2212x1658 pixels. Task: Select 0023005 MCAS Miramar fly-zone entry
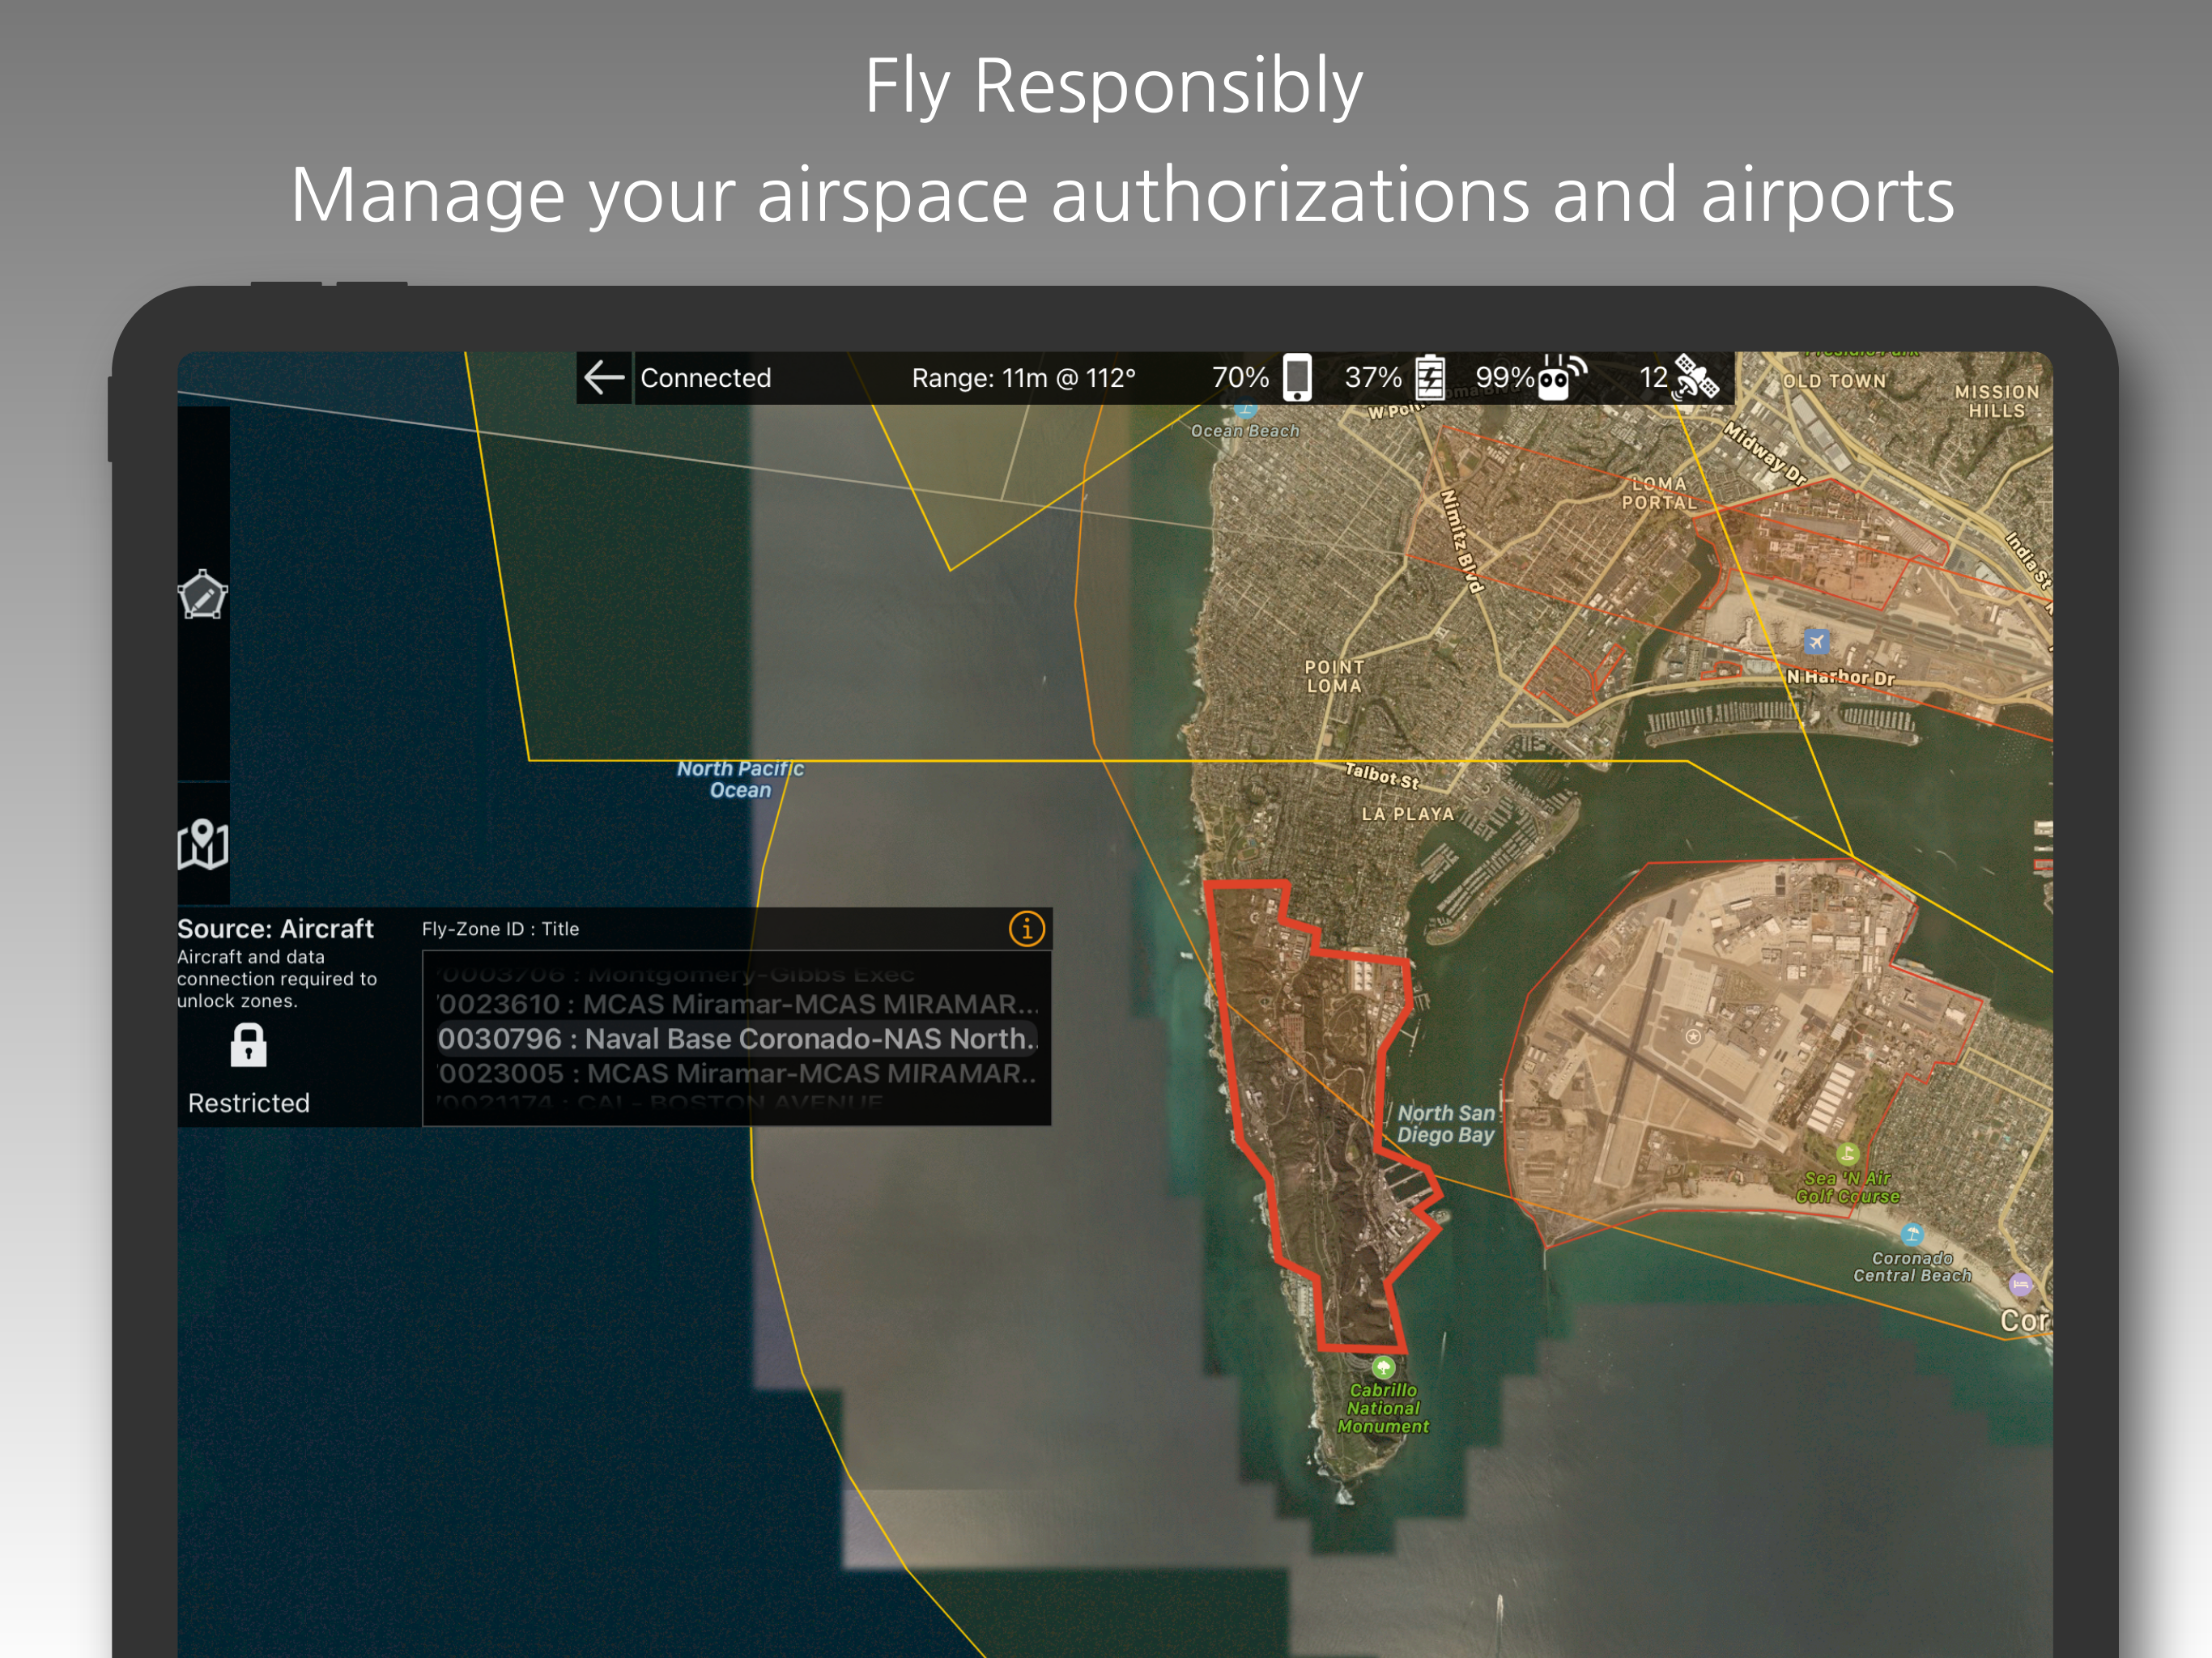click(738, 1074)
